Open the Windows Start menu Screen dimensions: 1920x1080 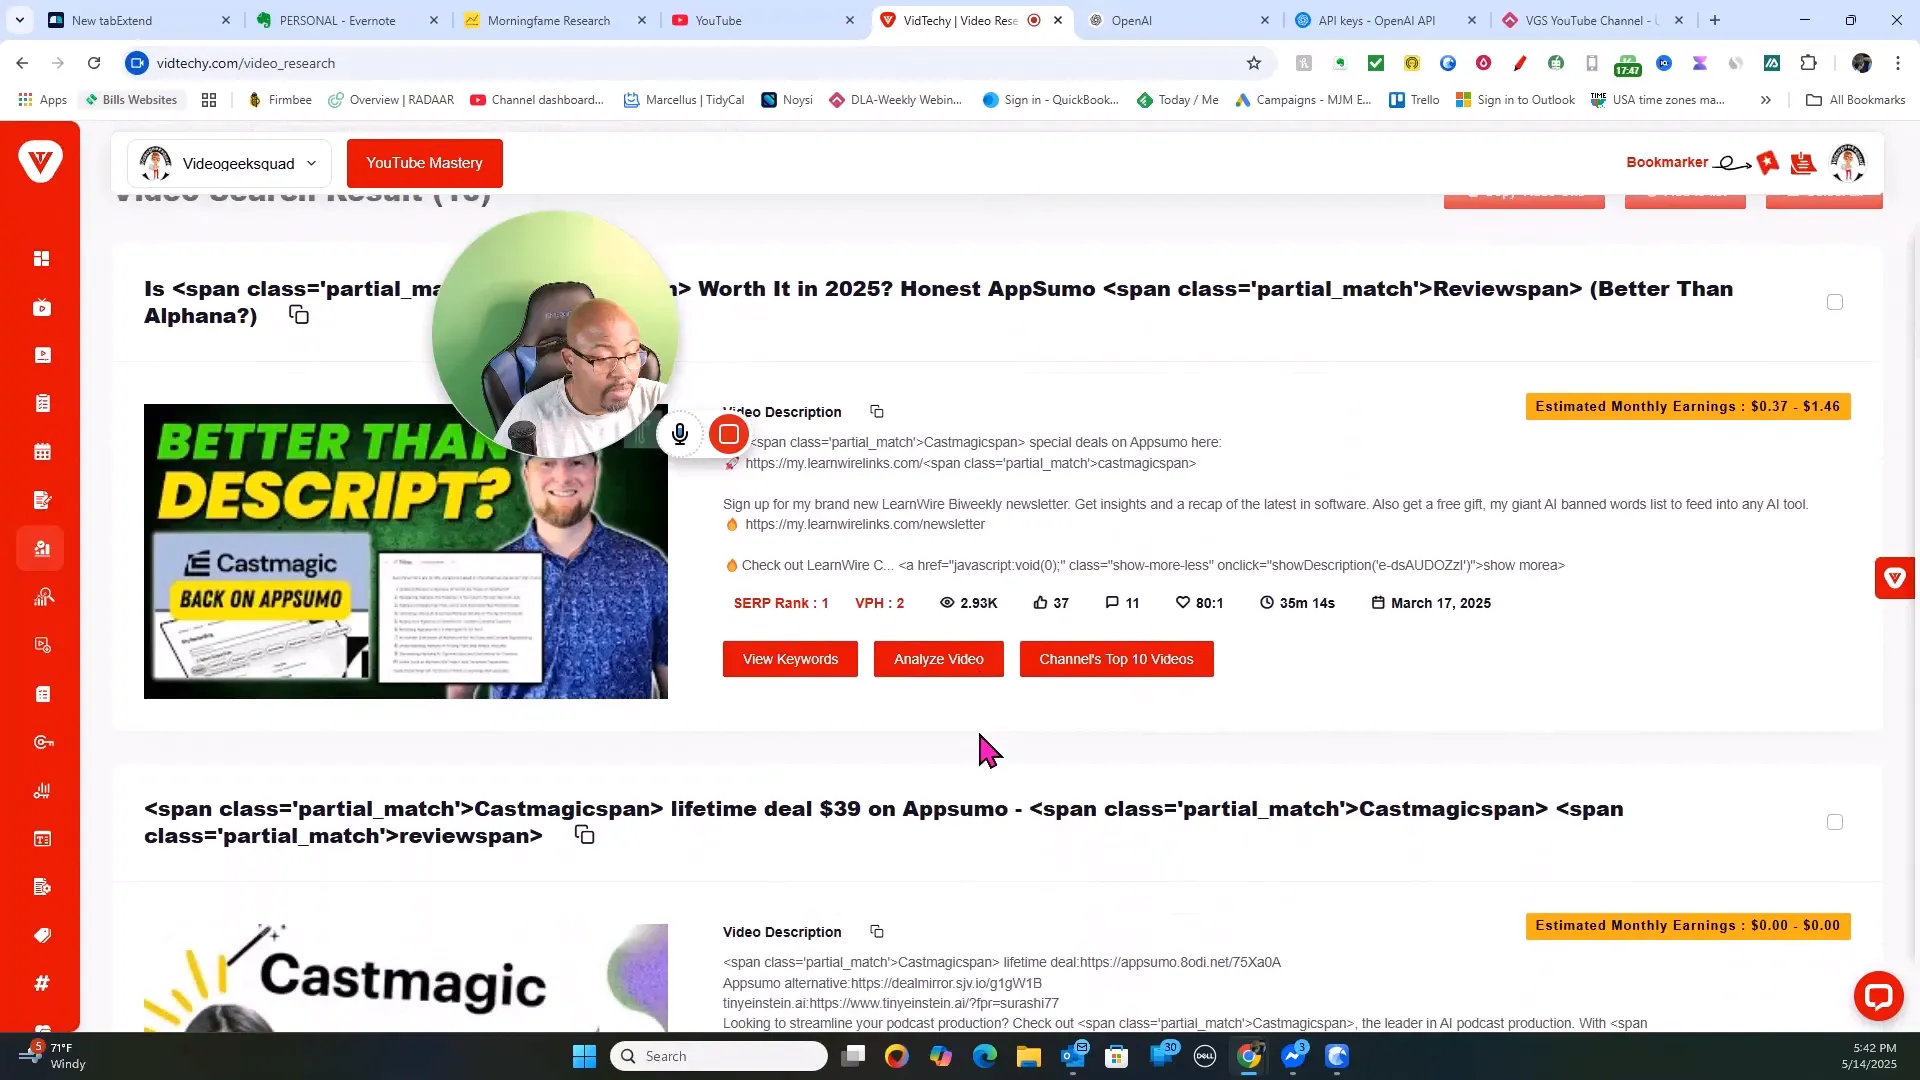pyautogui.click(x=584, y=1056)
